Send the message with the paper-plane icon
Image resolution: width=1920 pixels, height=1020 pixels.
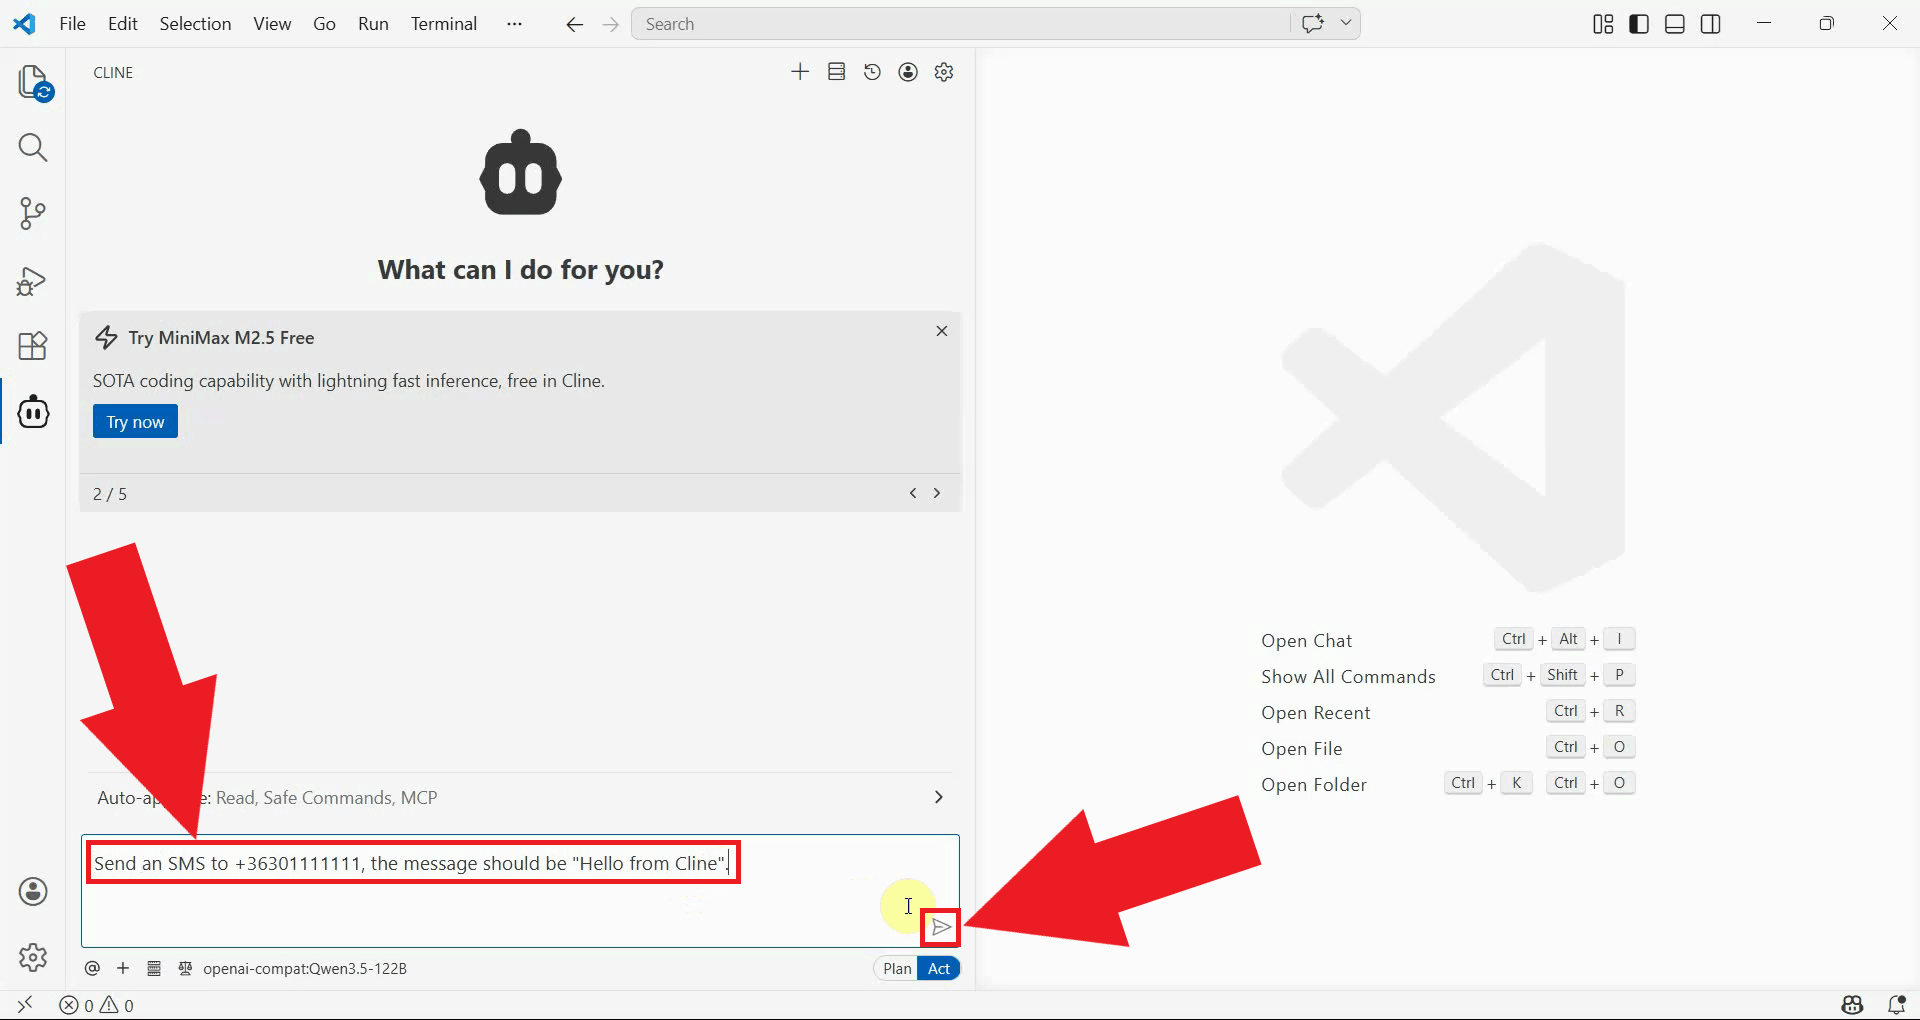pyautogui.click(x=941, y=927)
